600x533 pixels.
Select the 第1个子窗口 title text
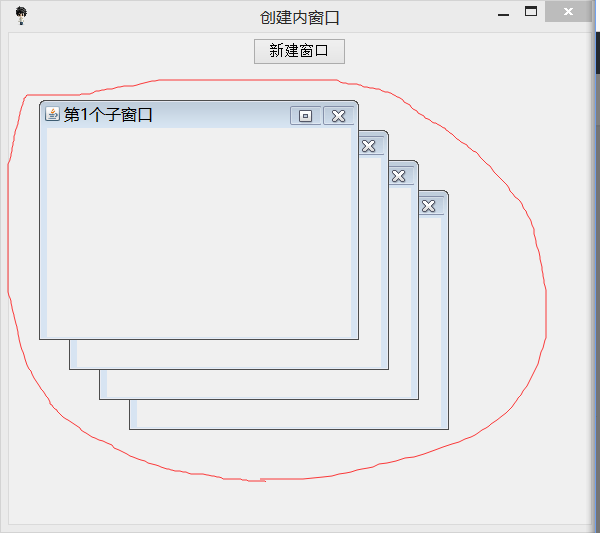[x=108, y=115]
